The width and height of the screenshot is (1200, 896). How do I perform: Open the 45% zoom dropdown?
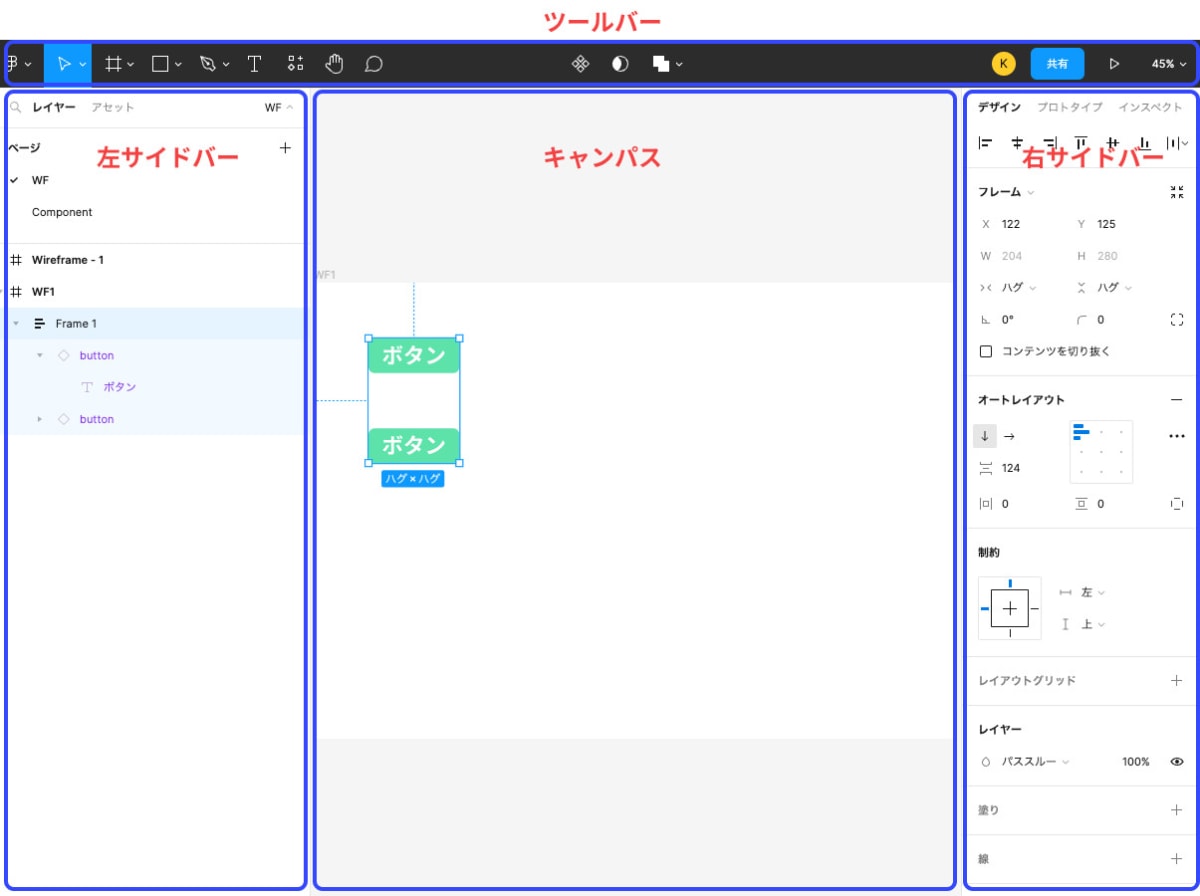[1169, 63]
